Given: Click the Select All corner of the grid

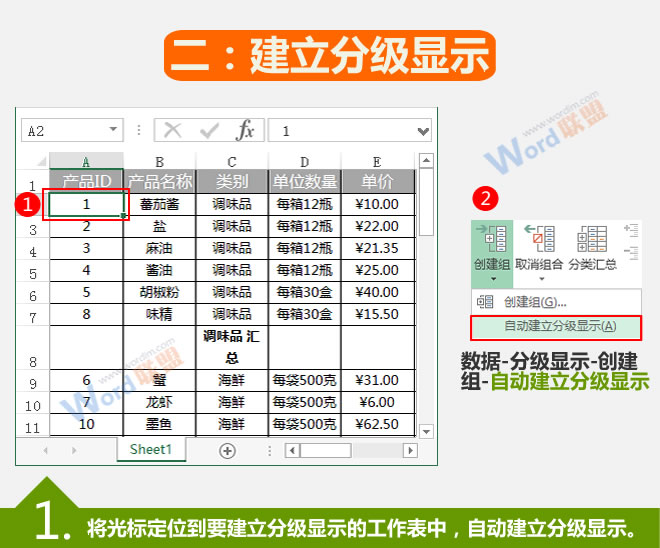Looking at the screenshot, I should [x=39, y=161].
